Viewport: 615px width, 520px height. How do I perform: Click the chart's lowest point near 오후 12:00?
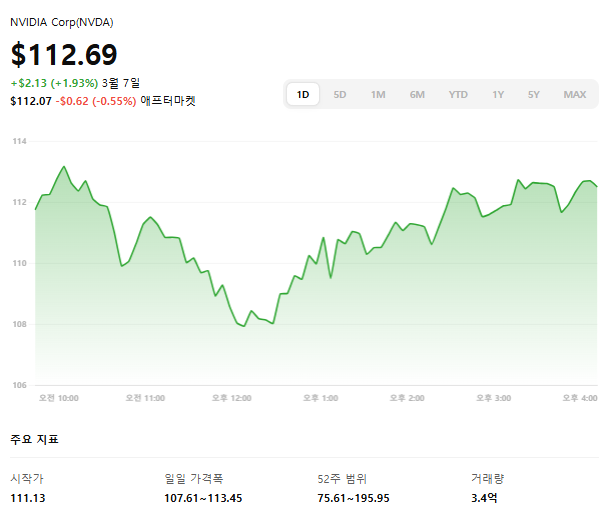pyautogui.click(x=244, y=326)
